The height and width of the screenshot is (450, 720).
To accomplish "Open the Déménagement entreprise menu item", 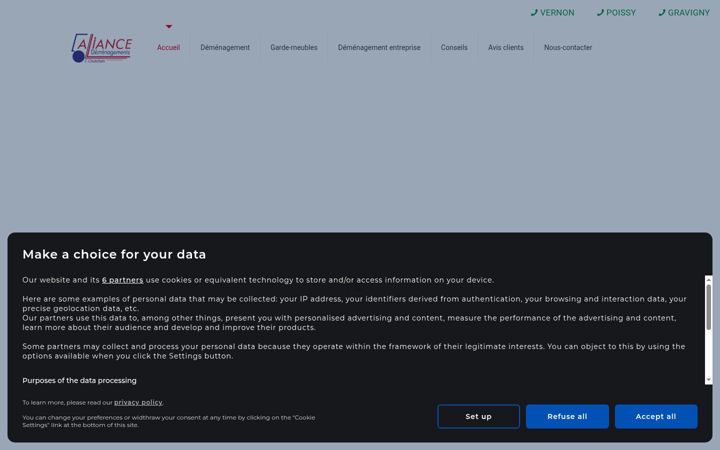I will click(379, 47).
